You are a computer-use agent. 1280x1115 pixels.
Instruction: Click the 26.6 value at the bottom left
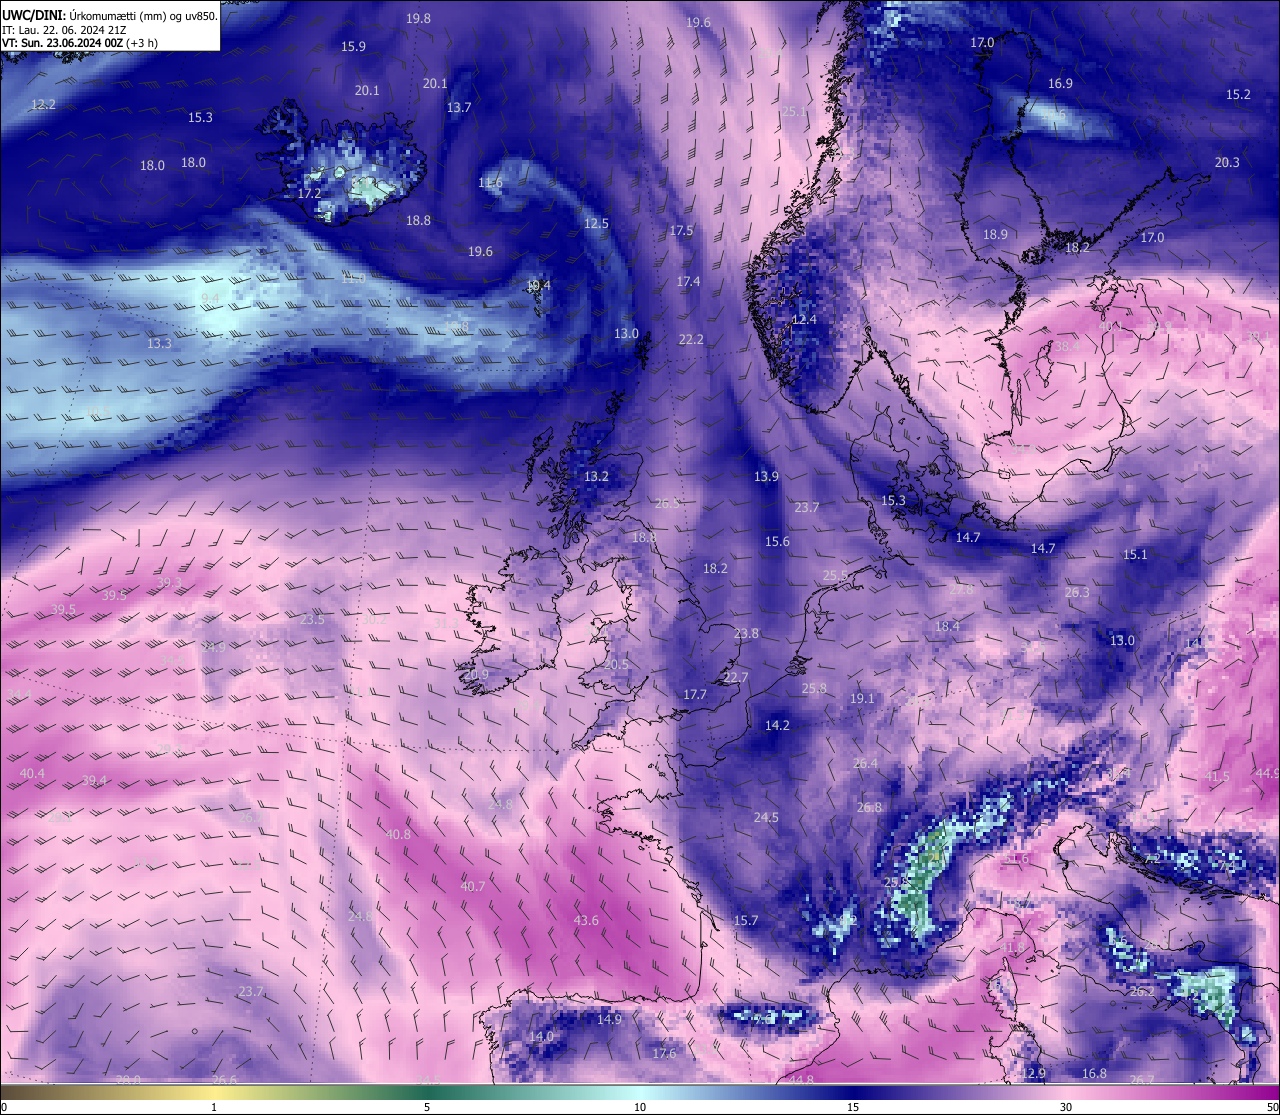coord(224,1080)
